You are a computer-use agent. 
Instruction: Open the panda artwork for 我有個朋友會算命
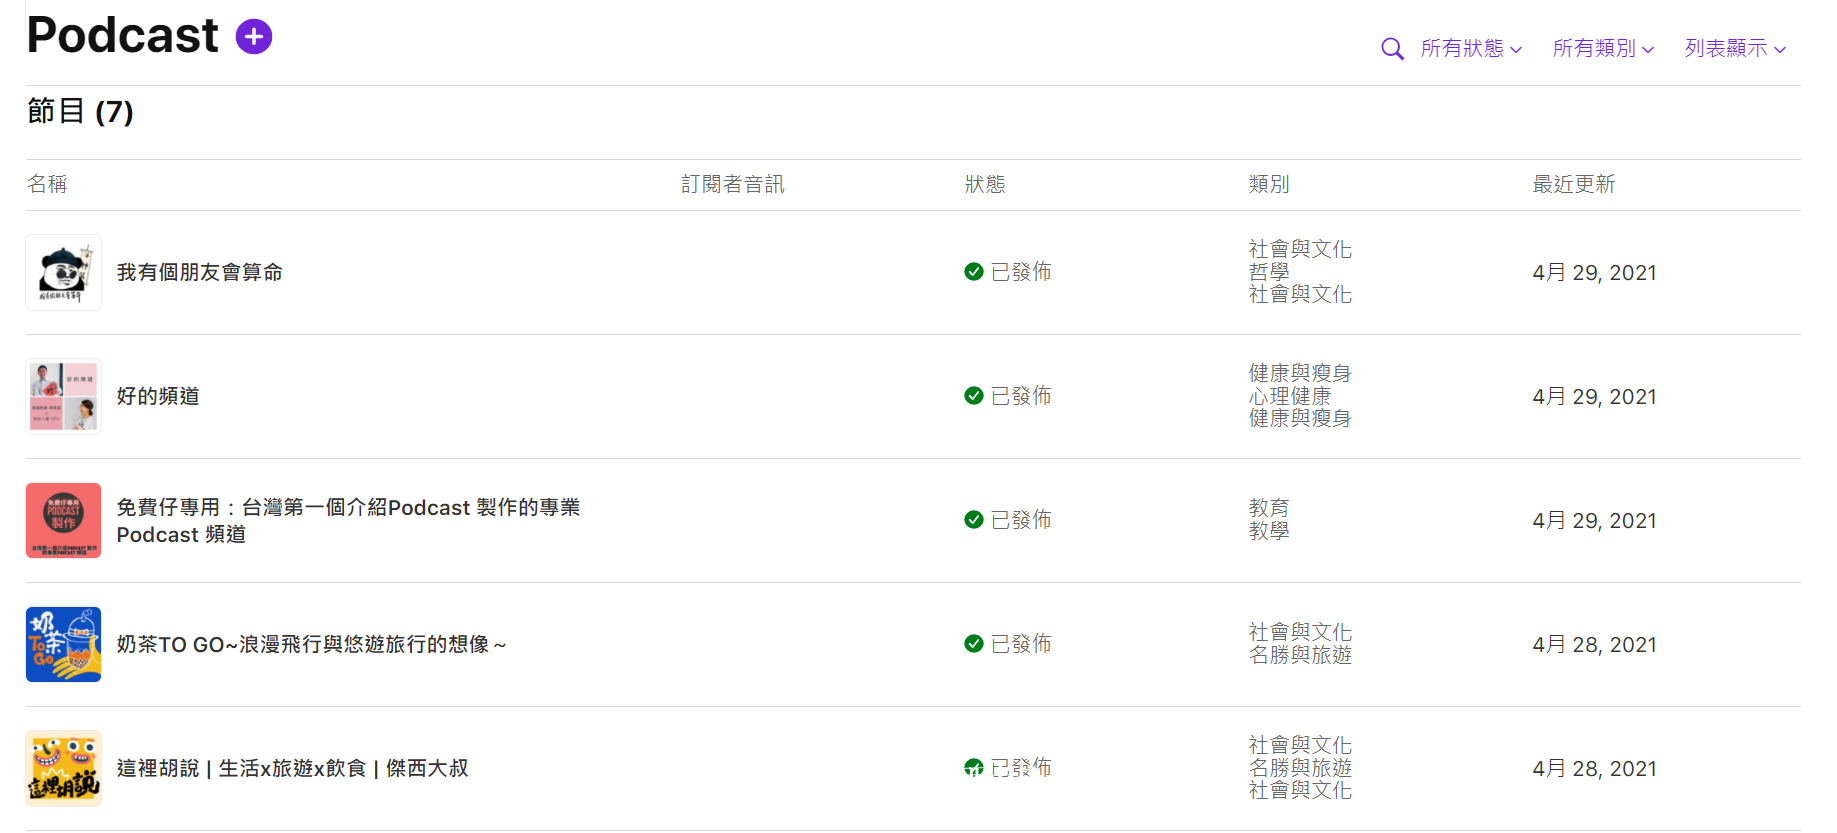click(x=64, y=272)
